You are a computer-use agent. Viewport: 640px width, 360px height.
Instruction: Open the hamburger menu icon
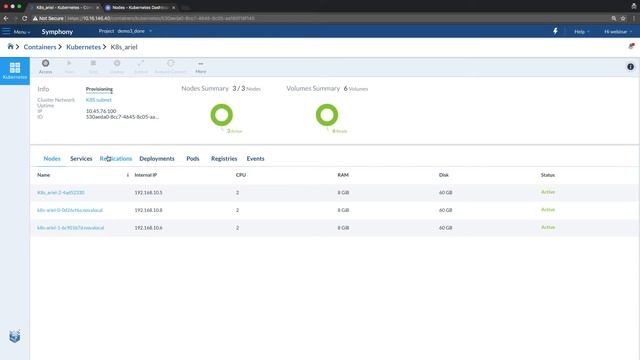[6, 31]
